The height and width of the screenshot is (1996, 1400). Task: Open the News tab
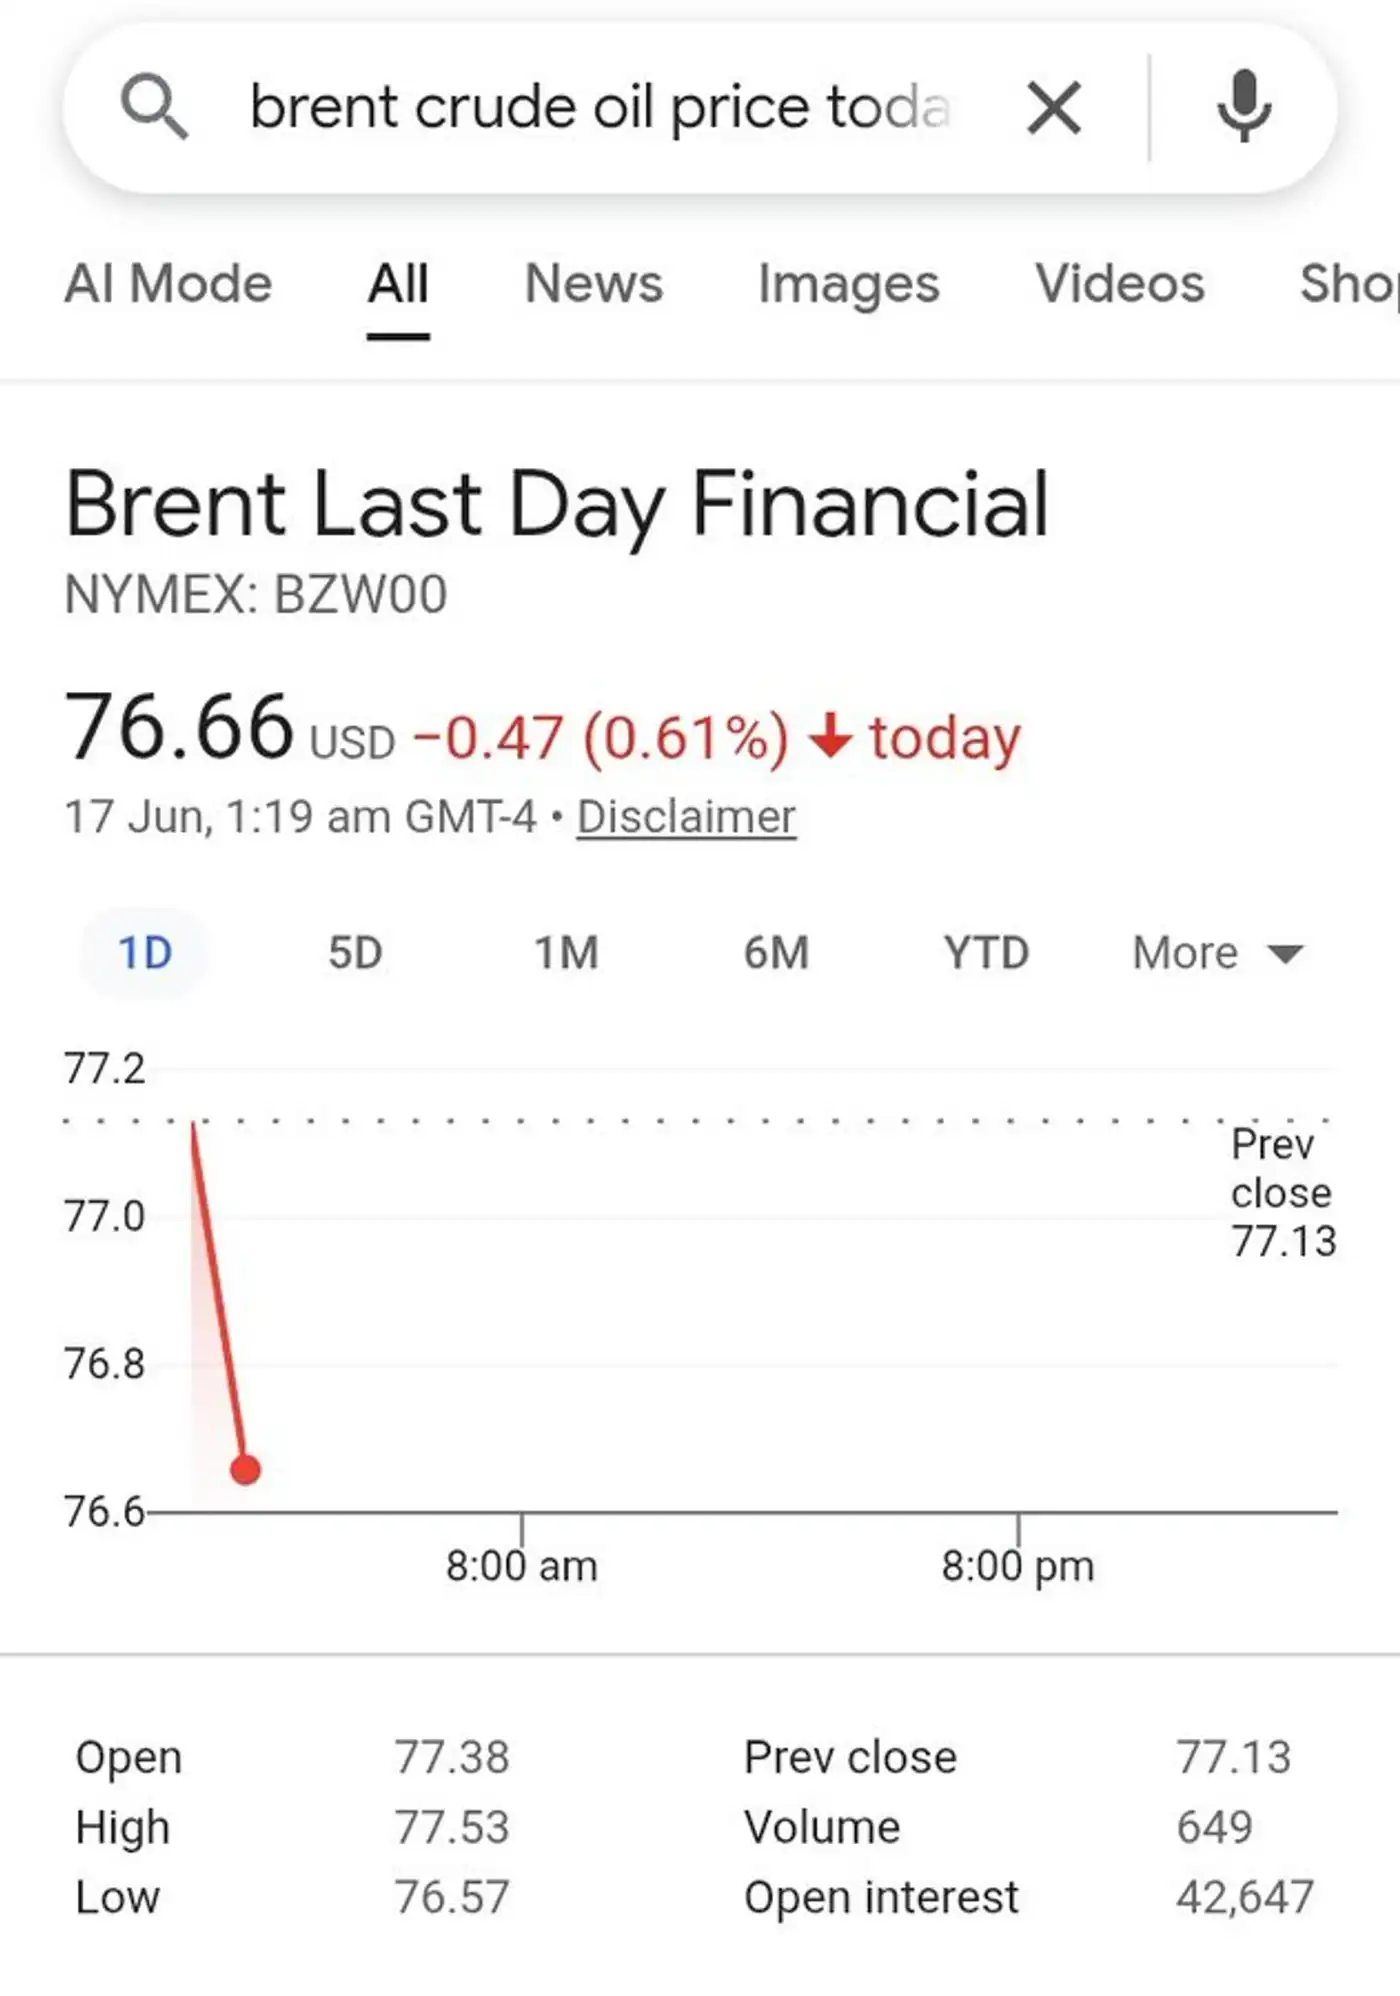point(594,283)
